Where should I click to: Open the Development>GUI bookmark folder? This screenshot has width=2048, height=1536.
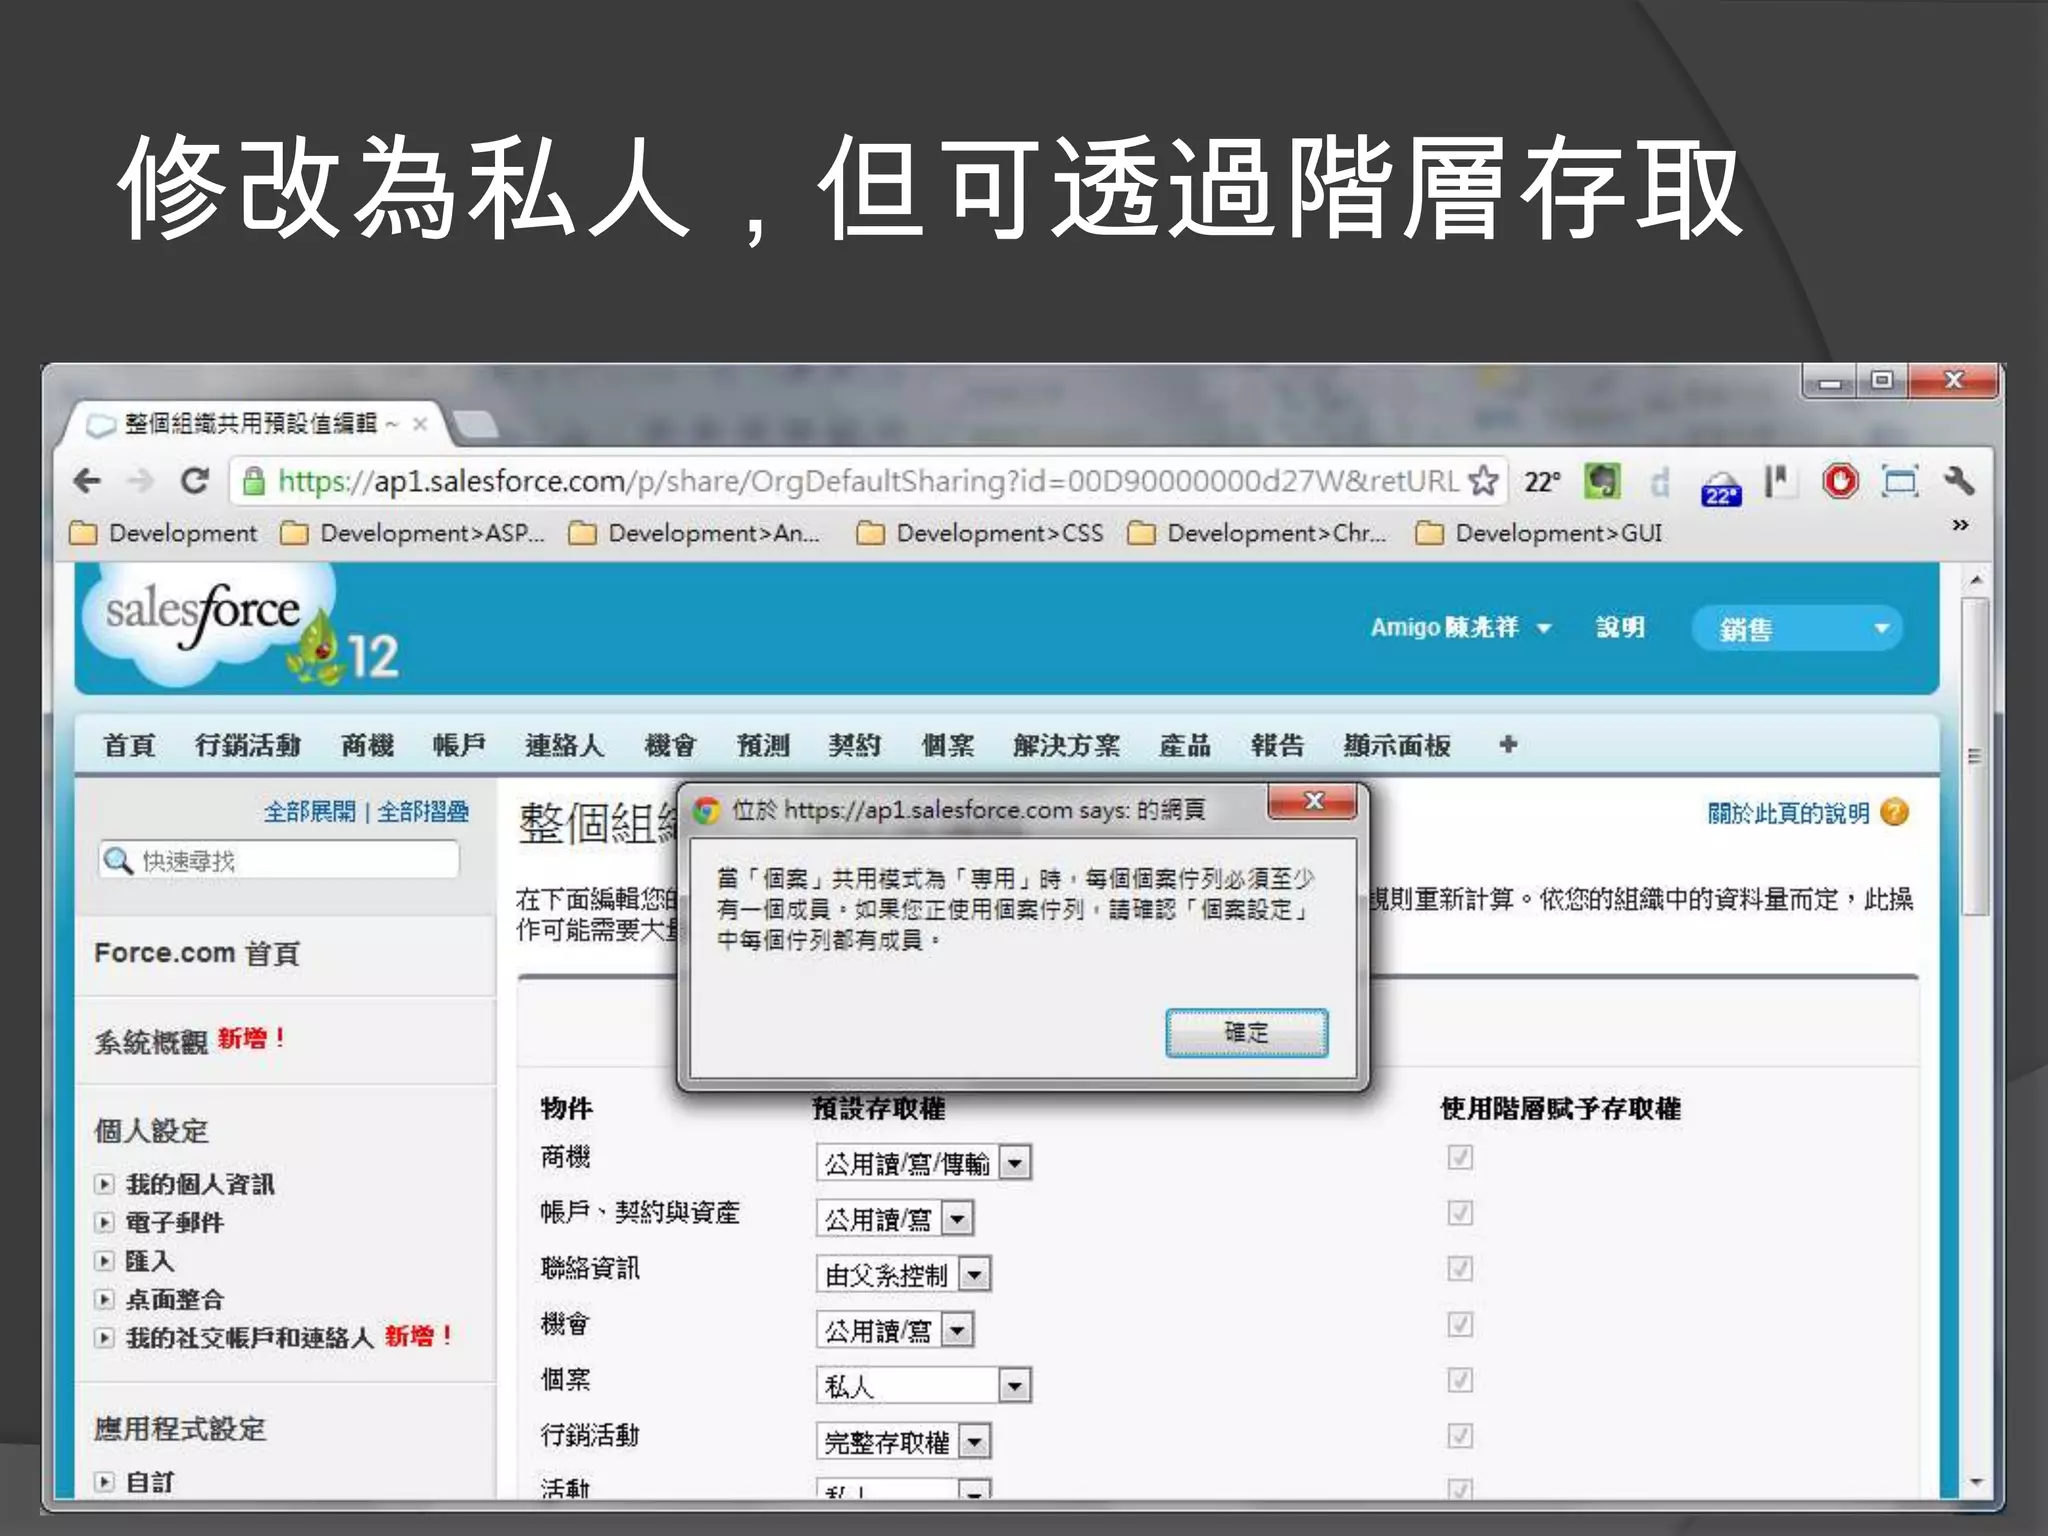click(x=1540, y=533)
